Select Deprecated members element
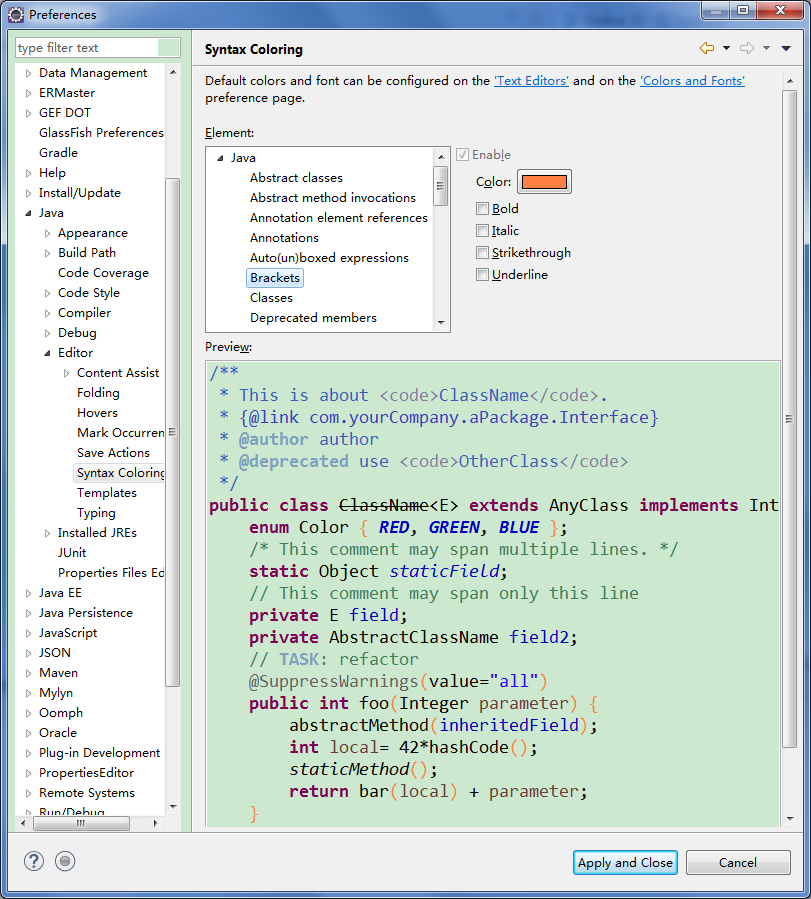Image resolution: width=811 pixels, height=899 pixels. coord(314,318)
